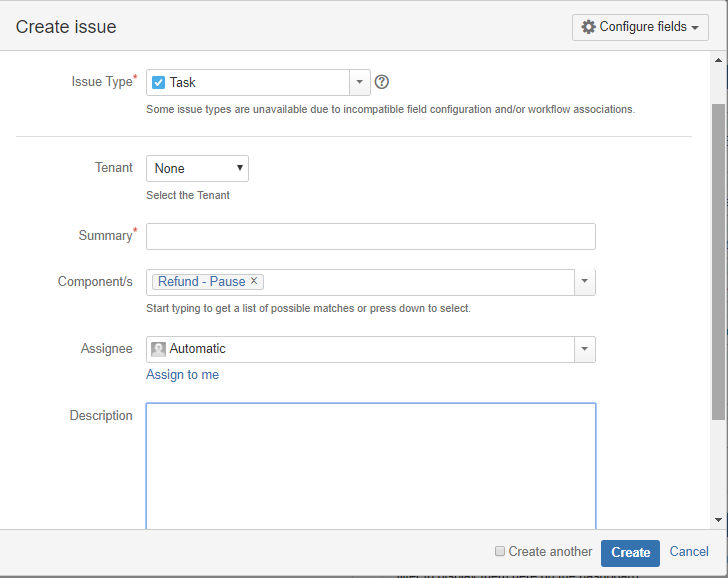Expand the Component/s dropdown arrow
The height and width of the screenshot is (578, 728).
click(585, 282)
